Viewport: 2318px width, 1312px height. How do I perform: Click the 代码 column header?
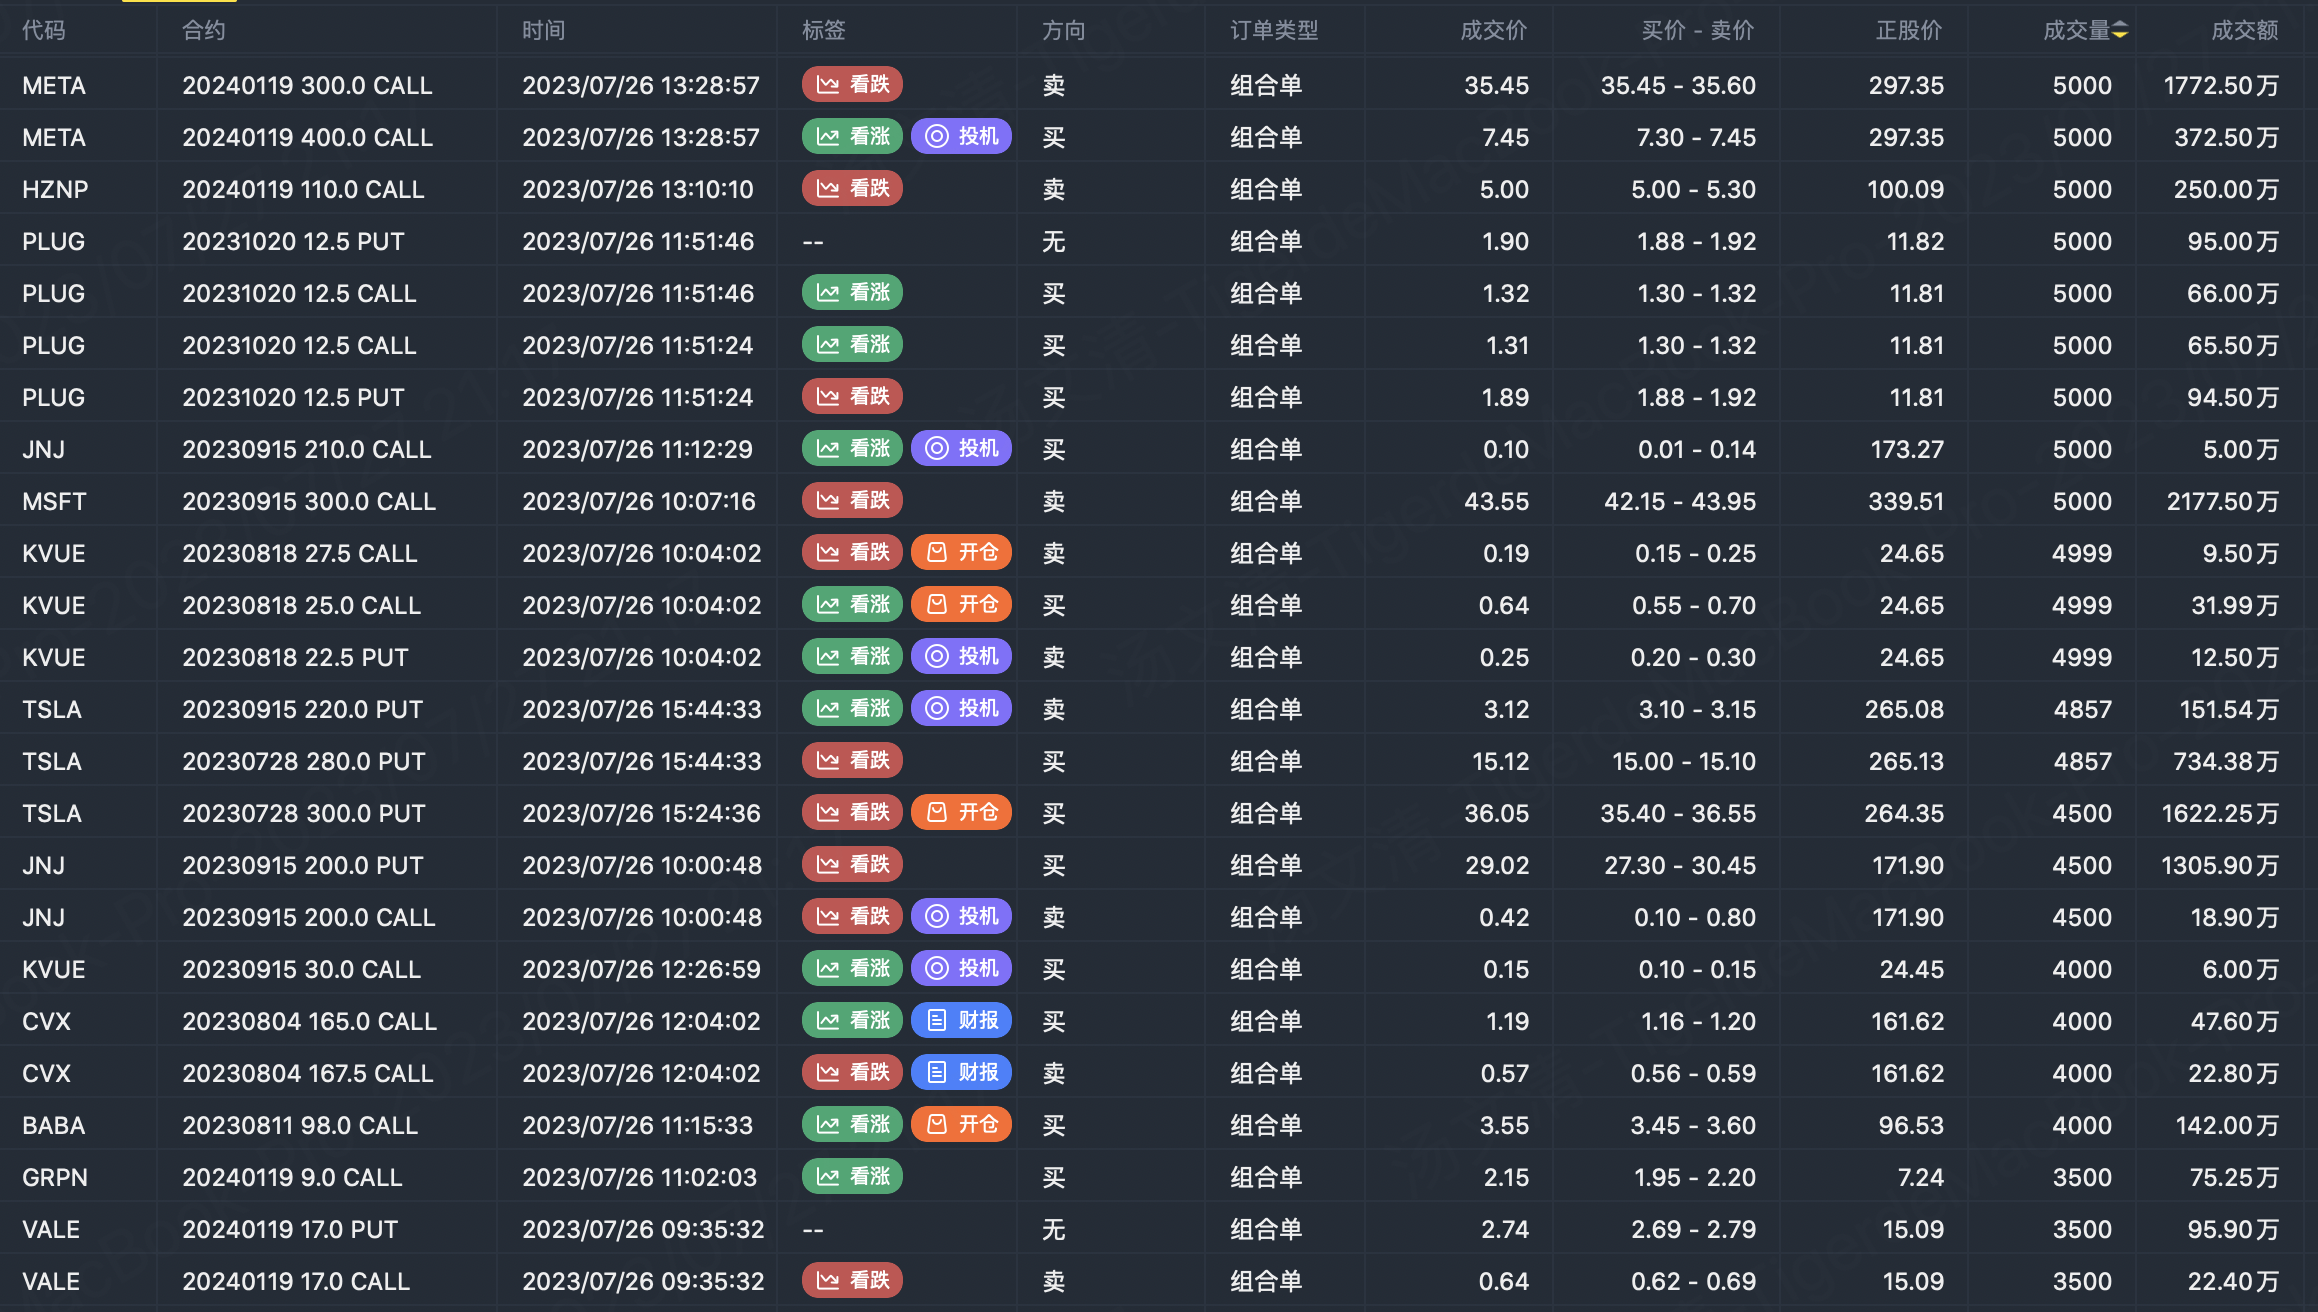click(44, 31)
